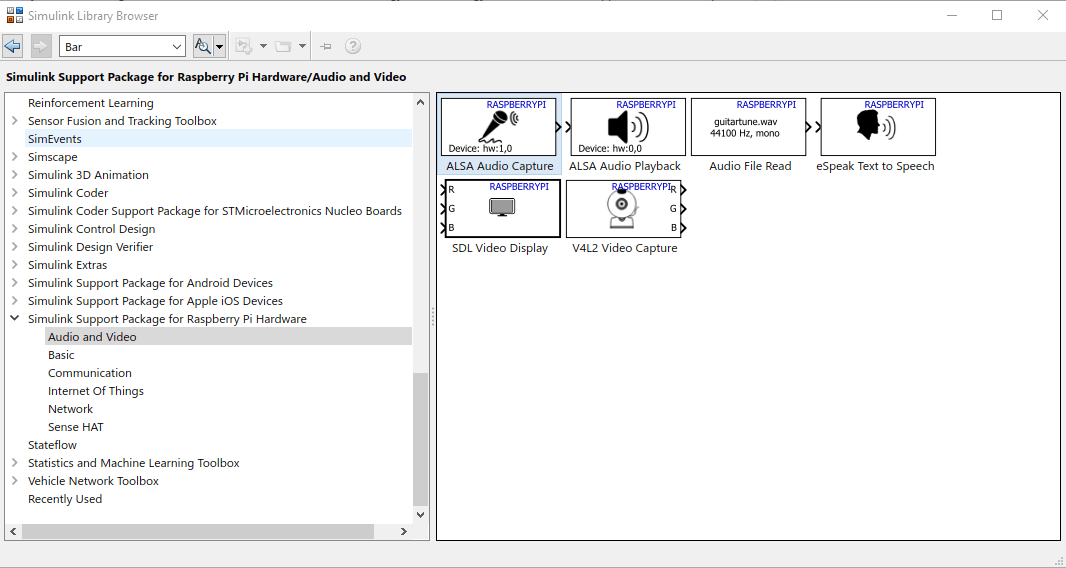
Task: Click the help question mark icon
Action: (x=352, y=46)
